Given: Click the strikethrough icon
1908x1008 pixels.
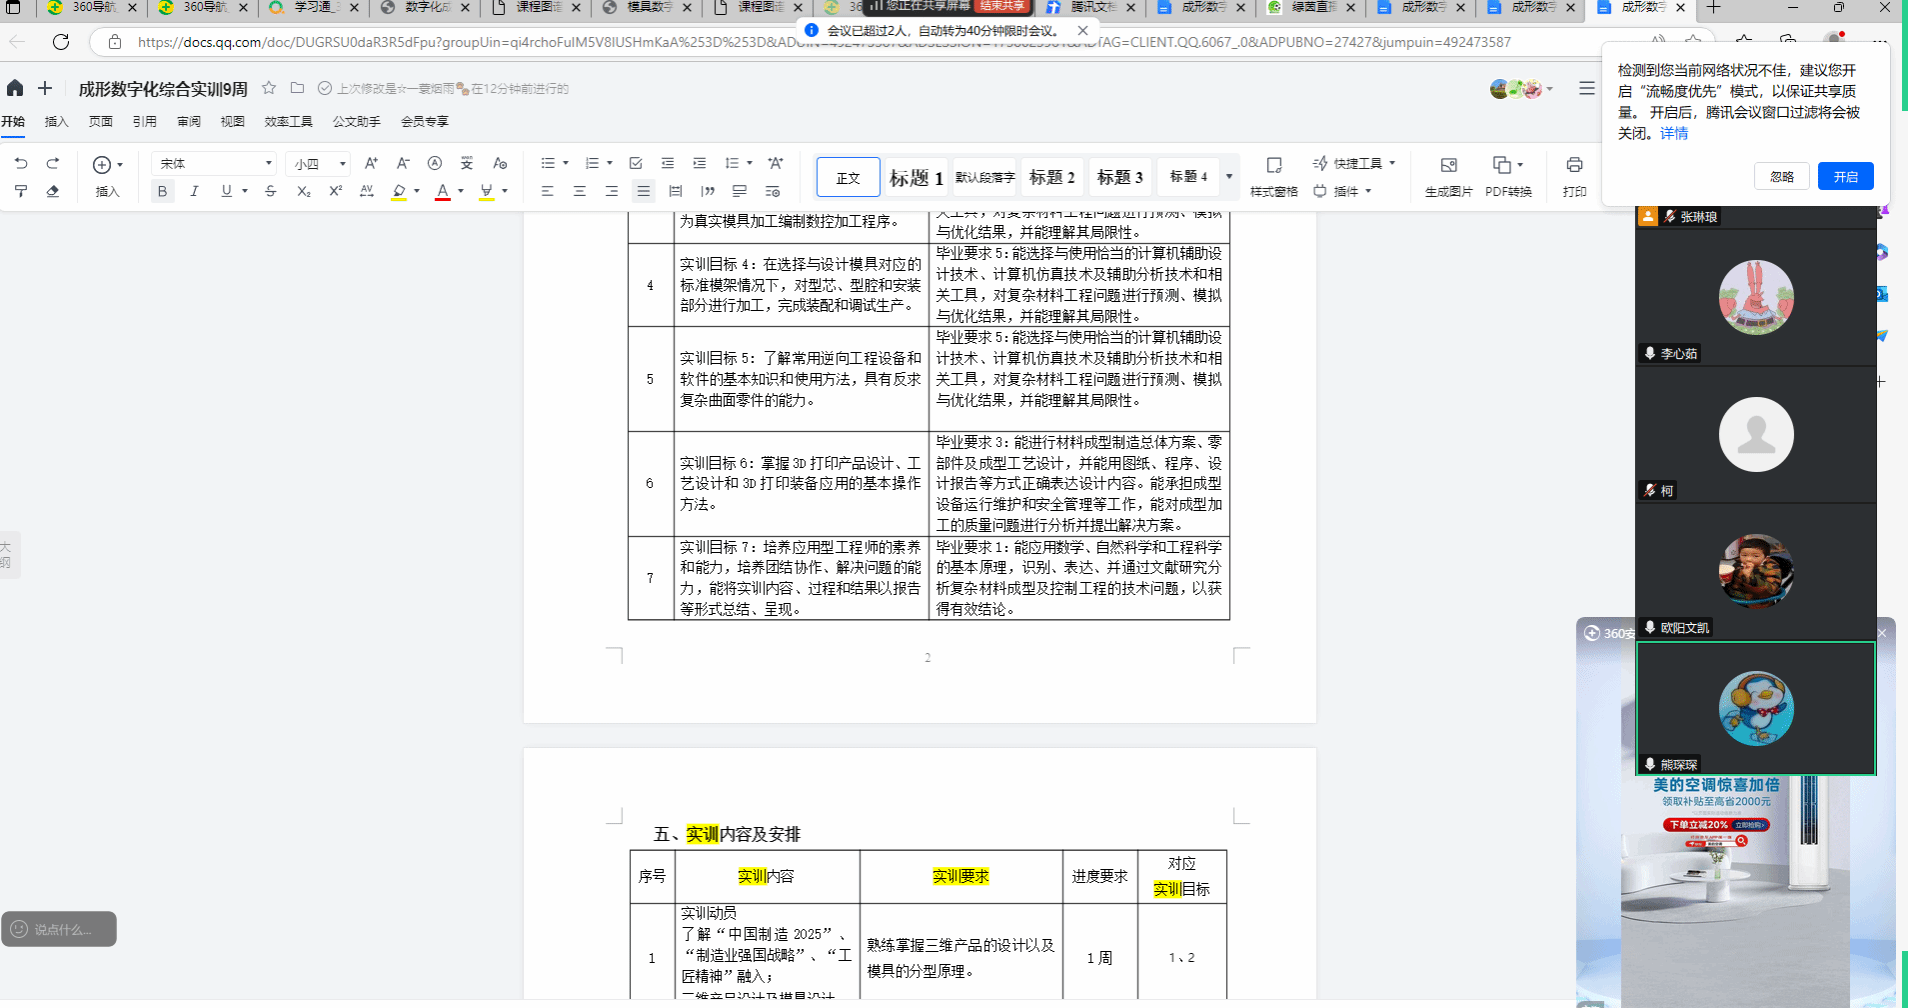Looking at the screenshot, I should 271,191.
